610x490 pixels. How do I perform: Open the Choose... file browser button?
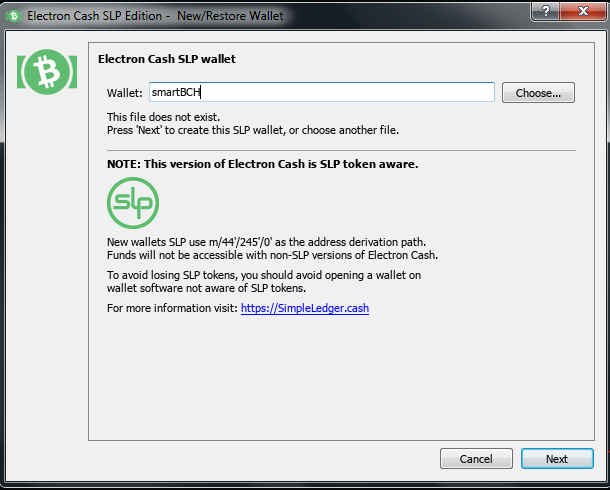[x=538, y=93]
